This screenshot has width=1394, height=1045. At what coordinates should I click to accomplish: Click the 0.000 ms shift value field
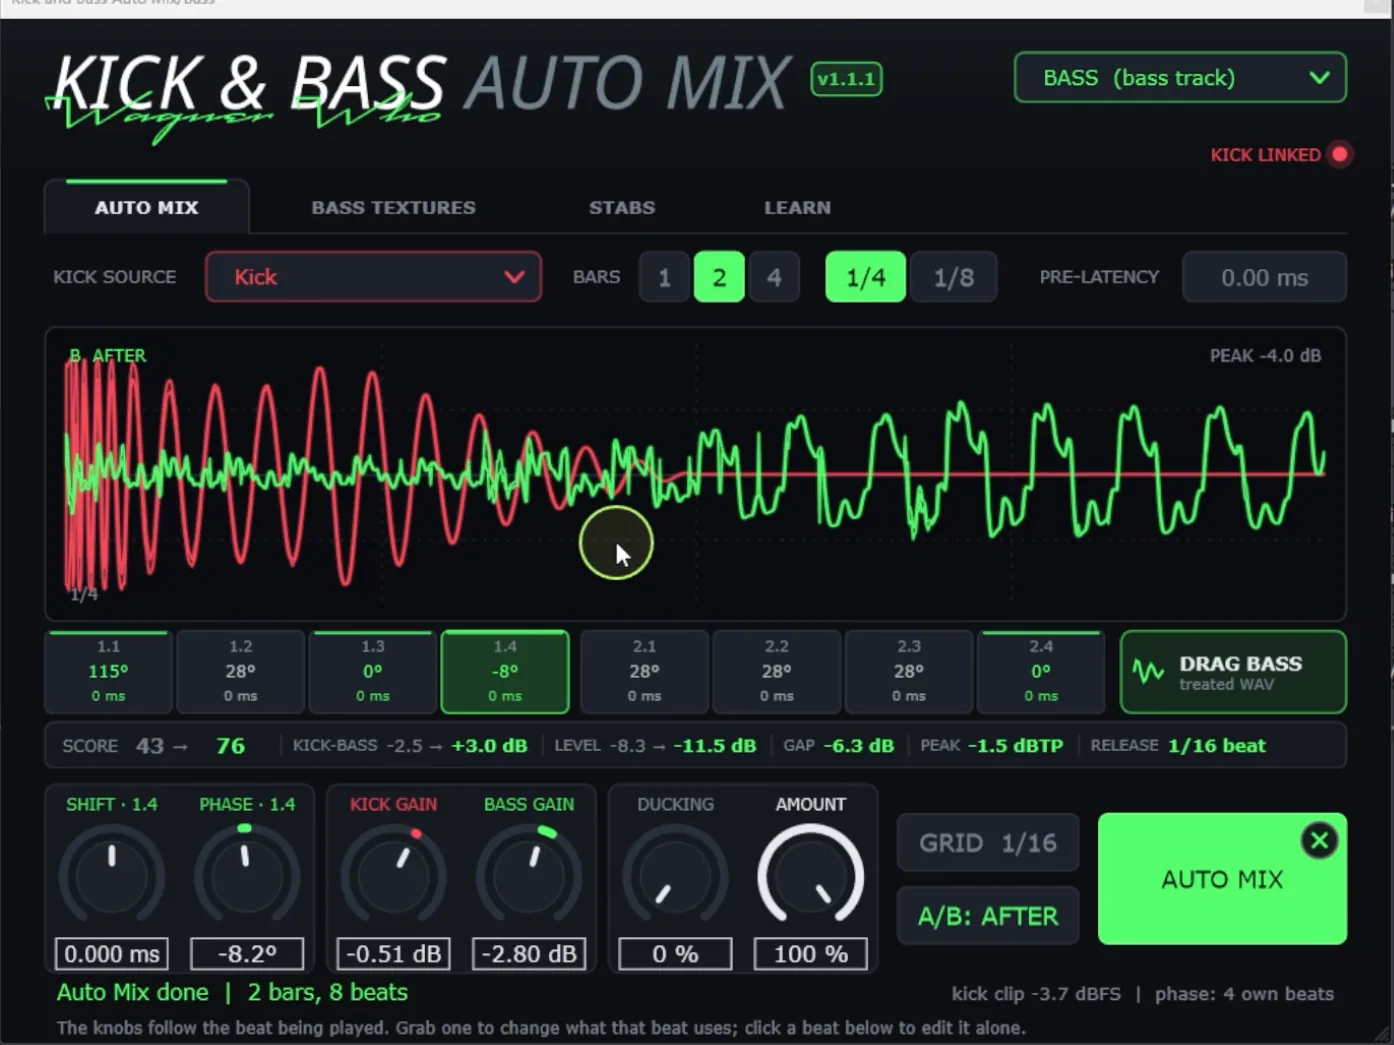(x=112, y=954)
